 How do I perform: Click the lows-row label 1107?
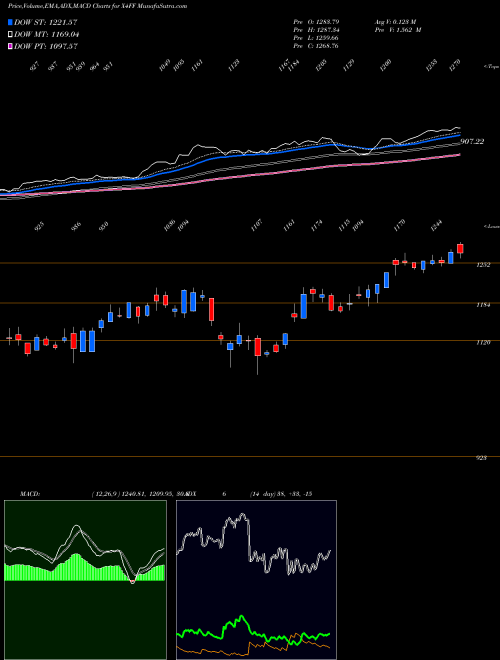(256, 225)
